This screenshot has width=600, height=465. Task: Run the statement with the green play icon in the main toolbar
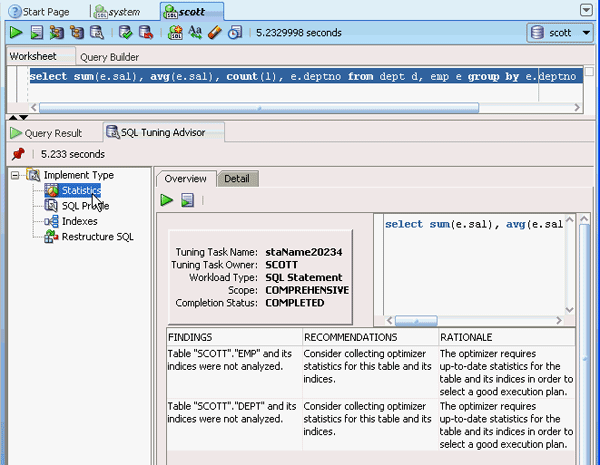tap(16, 33)
